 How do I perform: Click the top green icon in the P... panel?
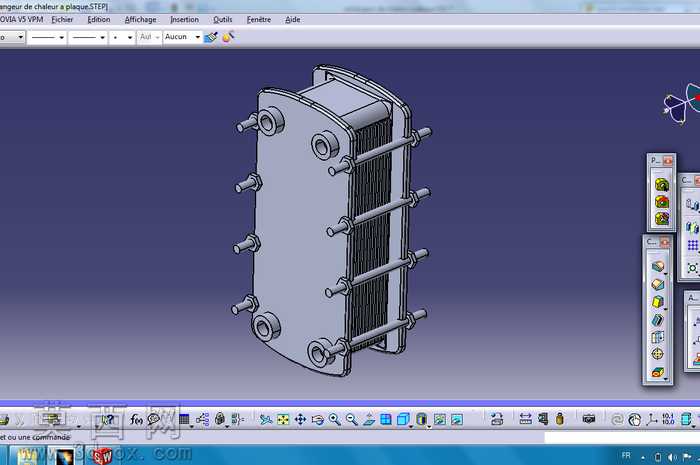[662, 184]
